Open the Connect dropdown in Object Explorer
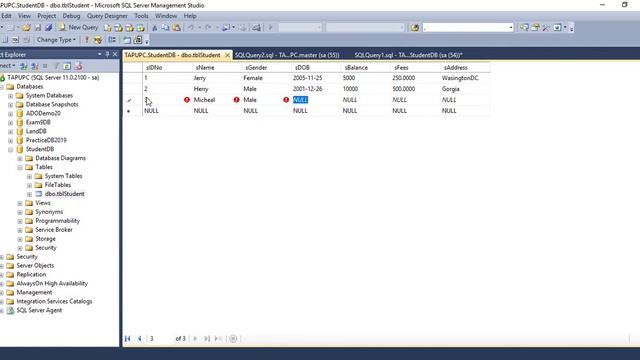The image size is (640, 360). [x=7, y=66]
